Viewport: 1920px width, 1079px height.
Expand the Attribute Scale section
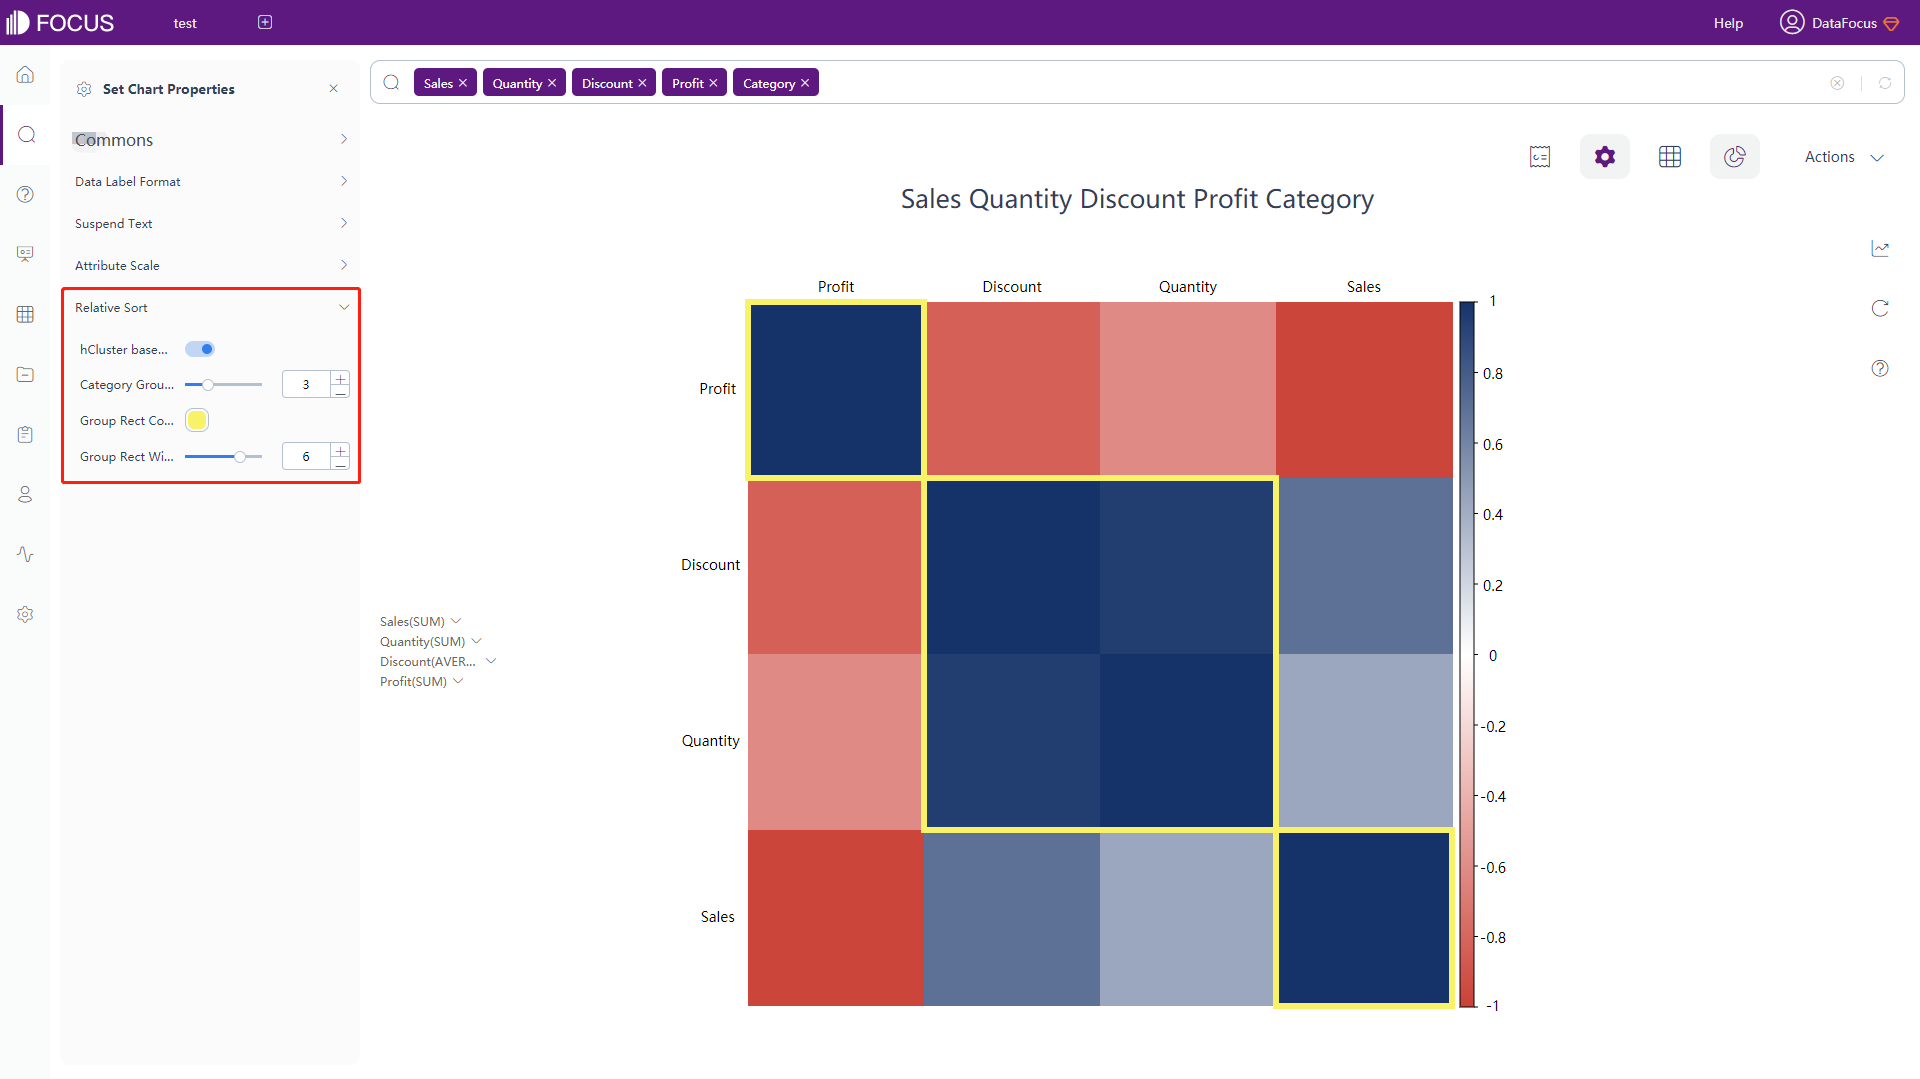click(x=210, y=266)
